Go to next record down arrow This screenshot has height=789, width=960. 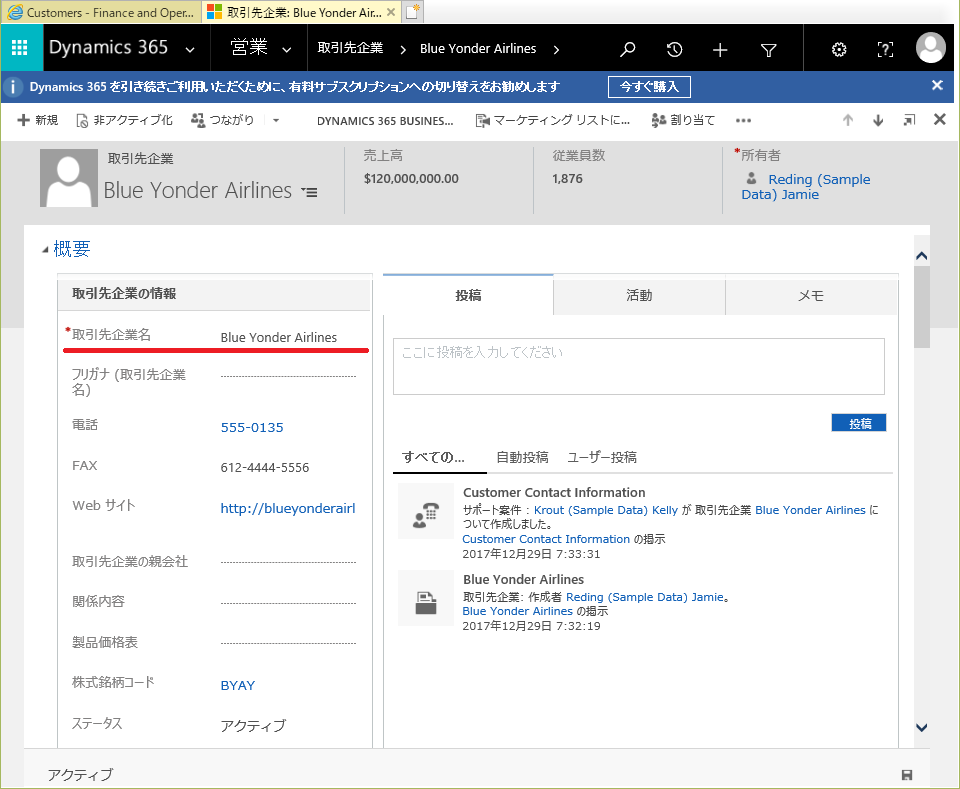(878, 120)
